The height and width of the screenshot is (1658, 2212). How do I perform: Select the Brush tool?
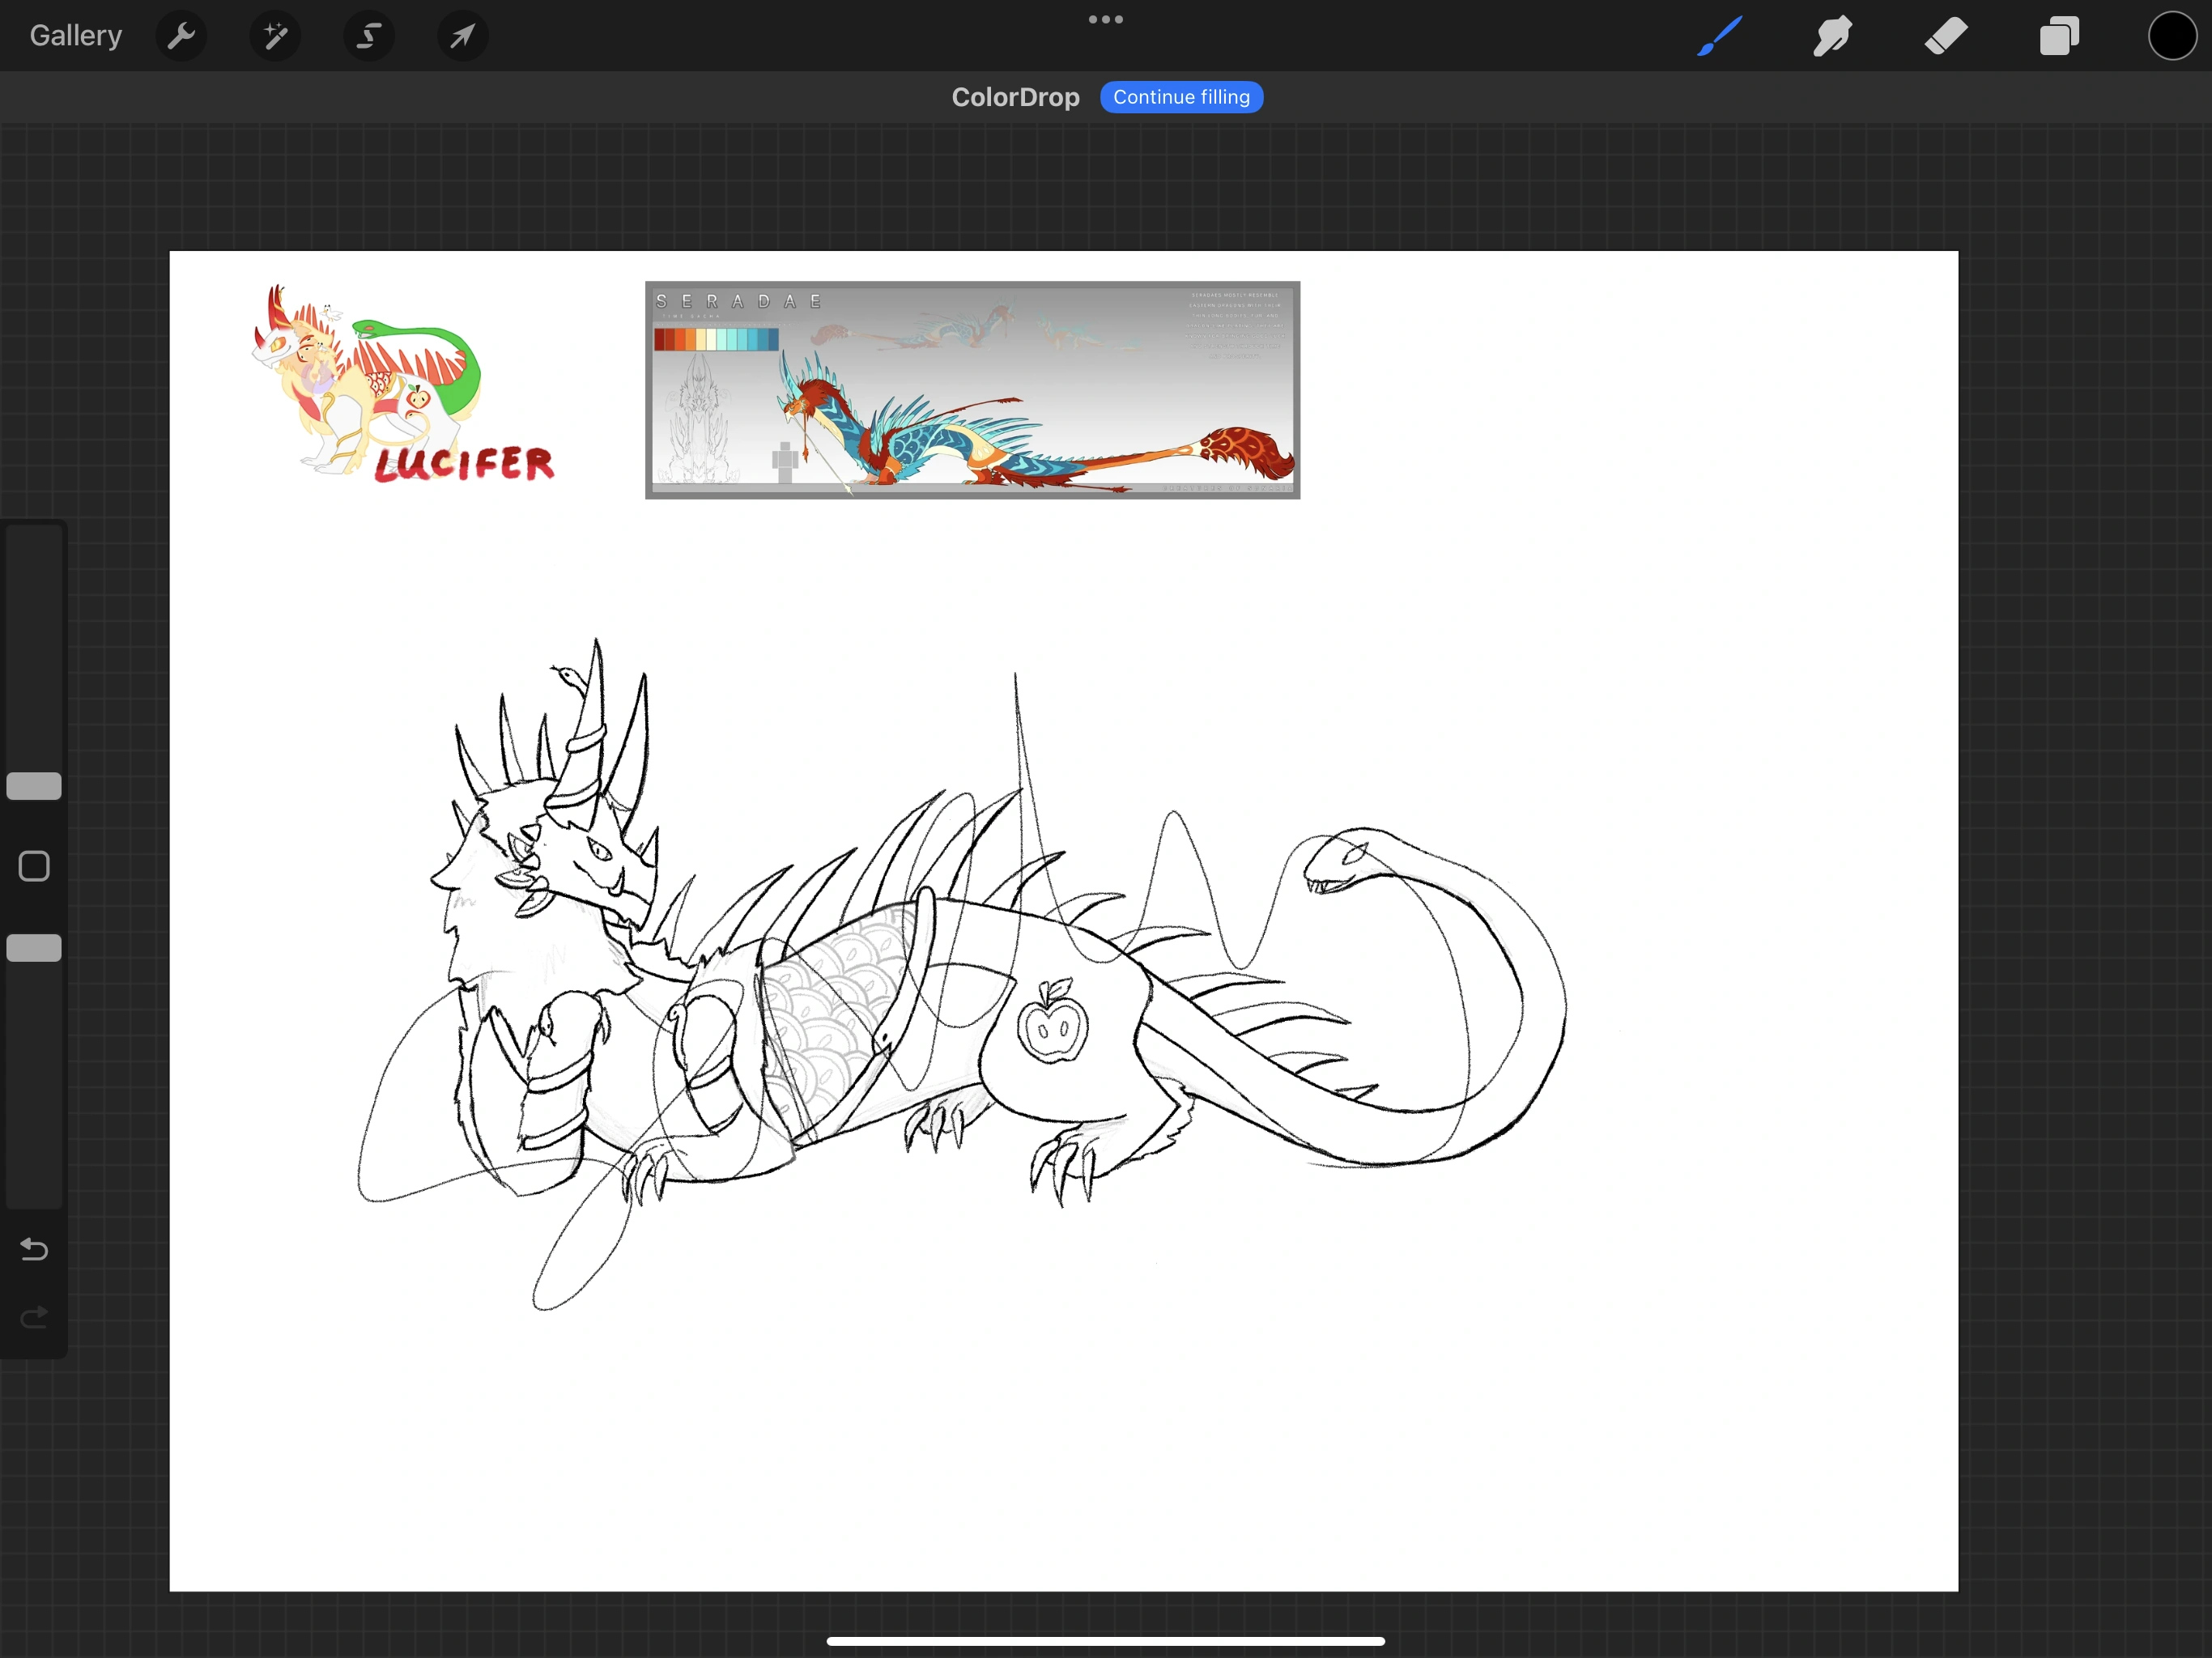pyautogui.click(x=1718, y=35)
